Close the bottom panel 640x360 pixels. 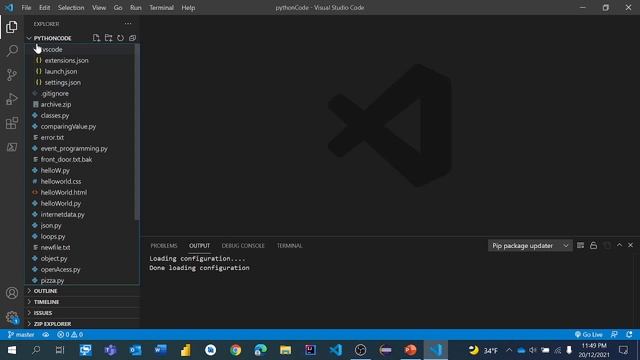point(631,245)
